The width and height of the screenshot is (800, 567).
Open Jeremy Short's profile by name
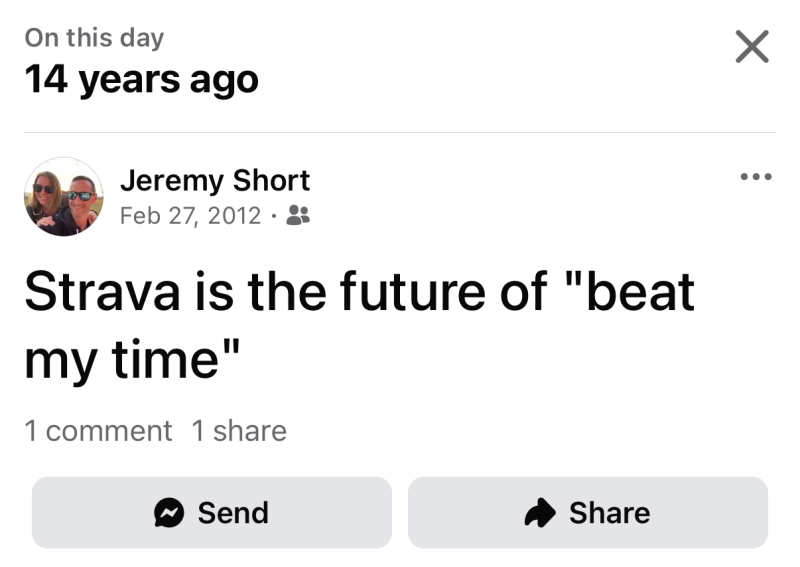click(214, 181)
